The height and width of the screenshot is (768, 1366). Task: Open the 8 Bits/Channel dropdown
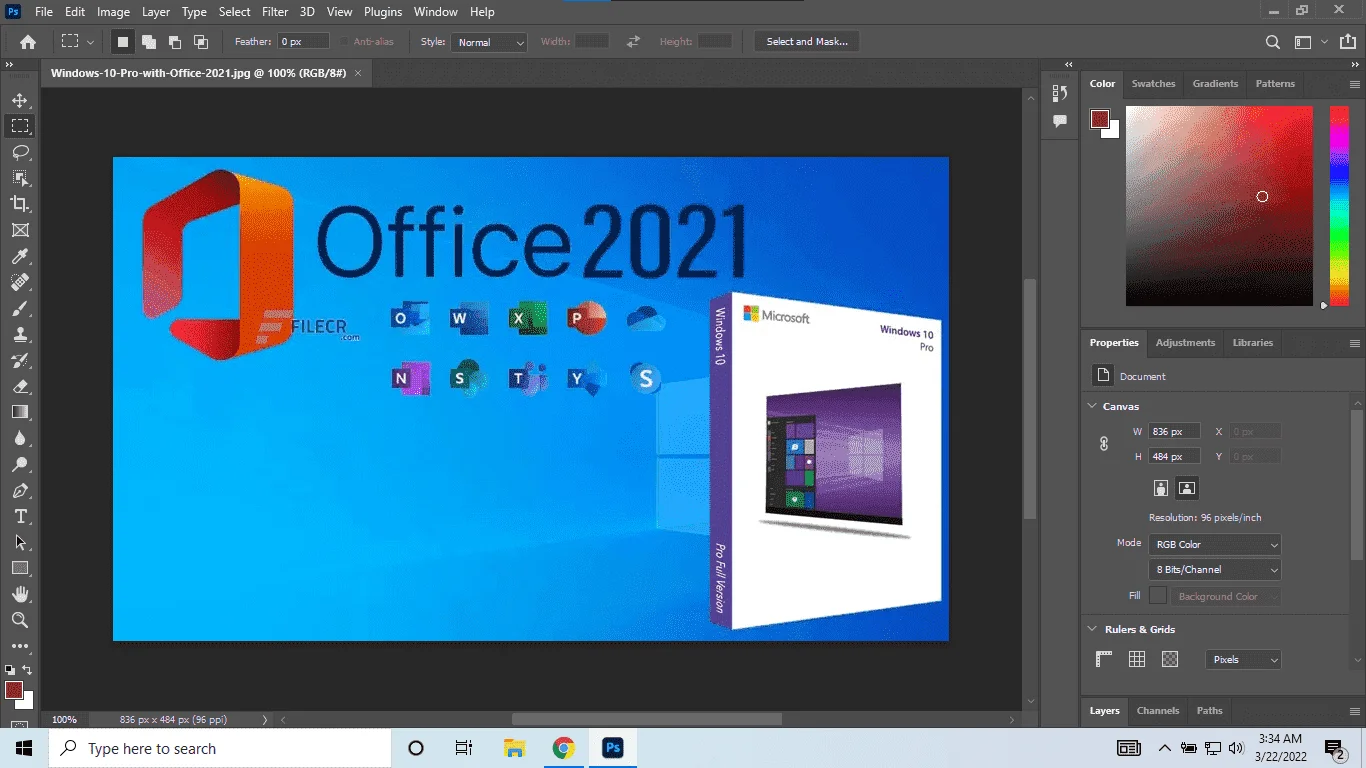[1215, 570]
